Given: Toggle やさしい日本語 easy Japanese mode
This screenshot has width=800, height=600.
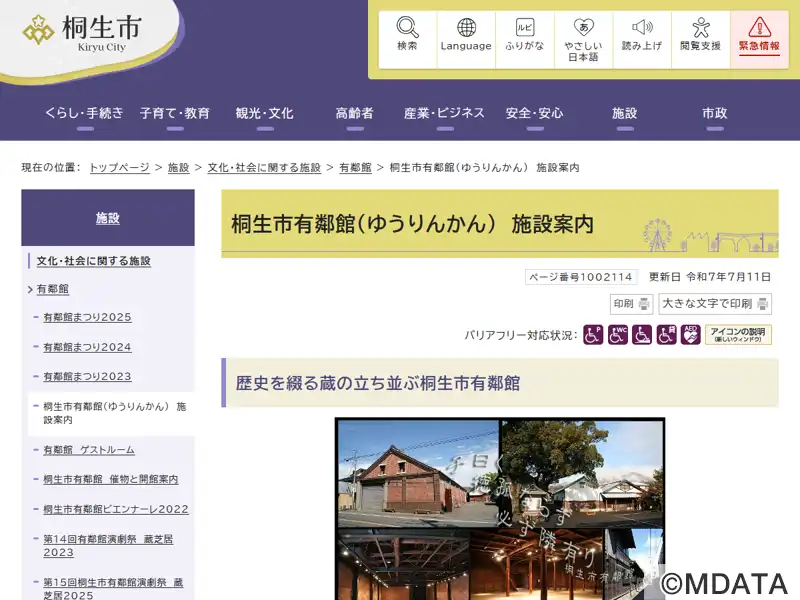Looking at the screenshot, I should [x=583, y=28].
